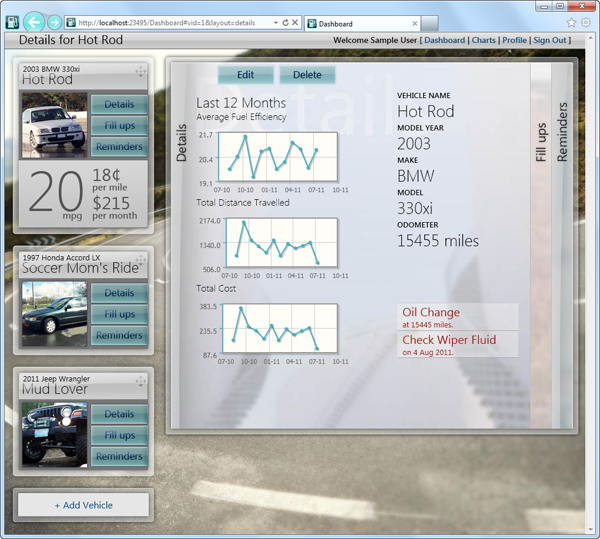Screen dimensions: 600x539
Task: Click the 15455 miles odometer value
Action: tap(438, 241)
